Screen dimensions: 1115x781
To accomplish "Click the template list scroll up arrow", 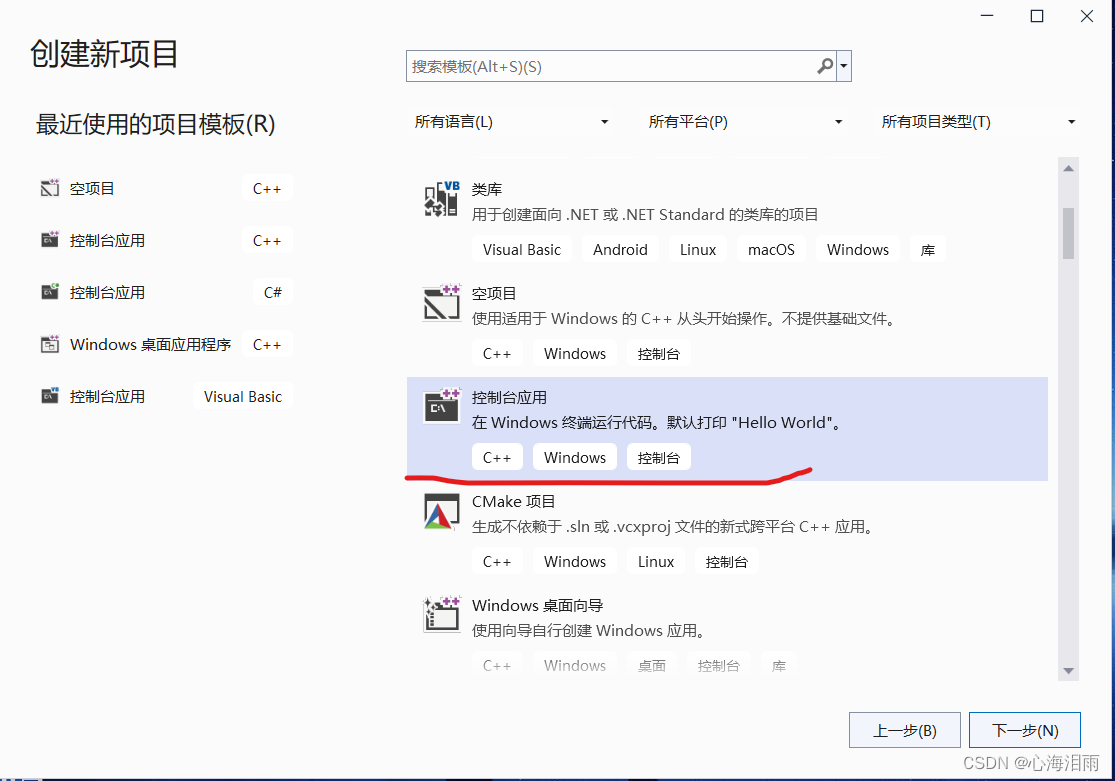I will pyautogui.click(x=1068, y=169).
